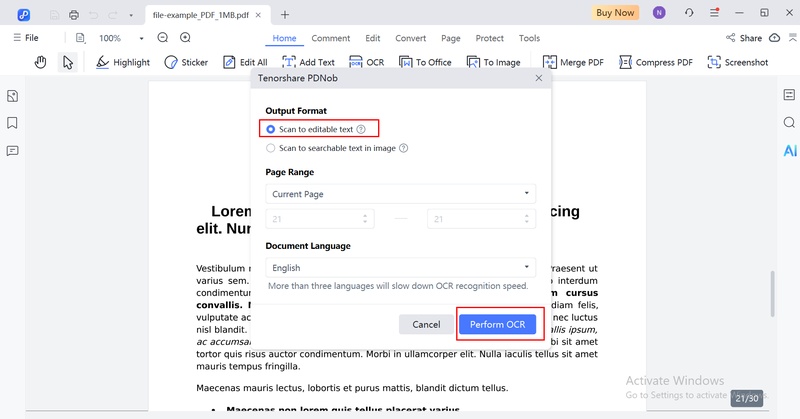Click the Buy Now button
This screenshot has width=800, height=419.
pos(615,13)
